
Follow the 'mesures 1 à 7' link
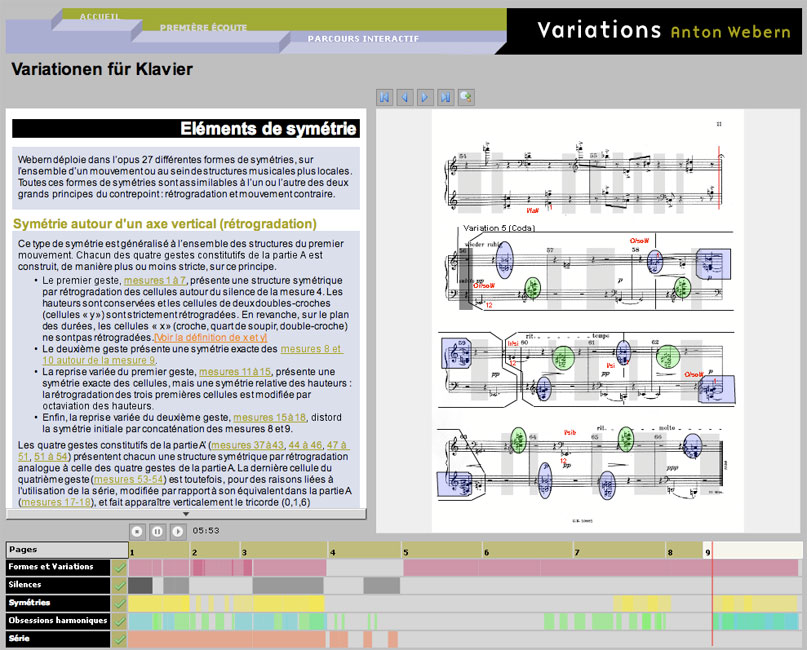[155, 280]
